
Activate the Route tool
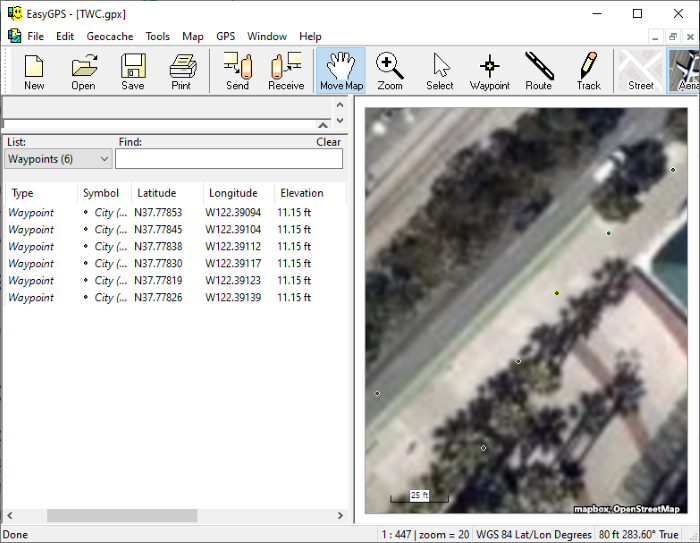click(539, 71)
